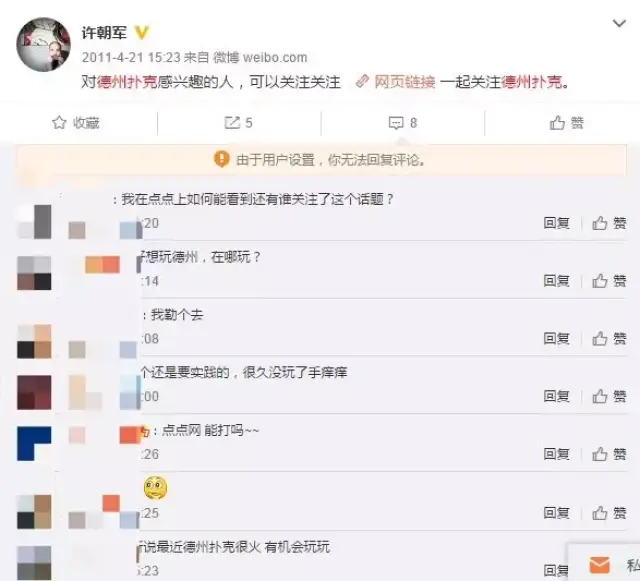Click the 许朝军 username

click(104, 33)
